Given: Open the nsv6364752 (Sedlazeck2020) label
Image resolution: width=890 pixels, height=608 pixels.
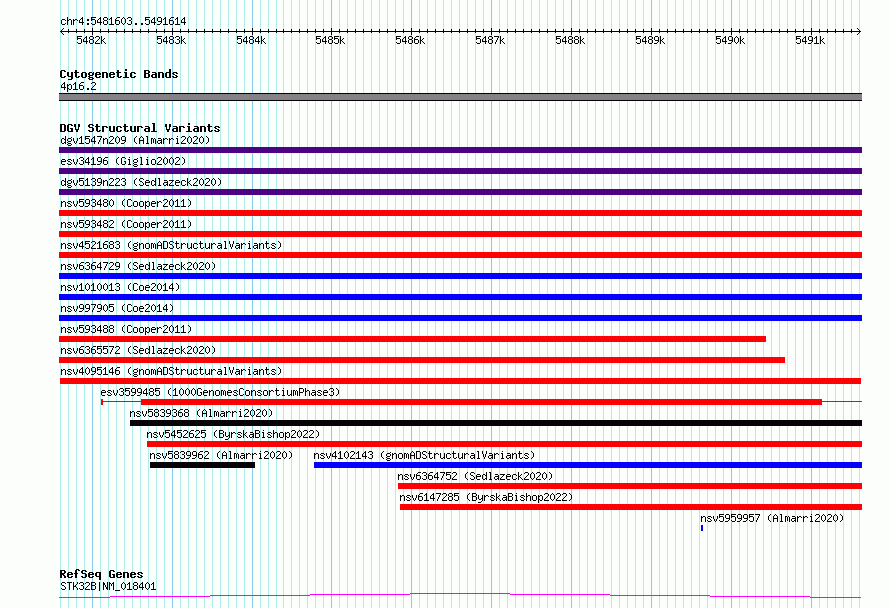Looking at the screenshot, I should 475,476.
